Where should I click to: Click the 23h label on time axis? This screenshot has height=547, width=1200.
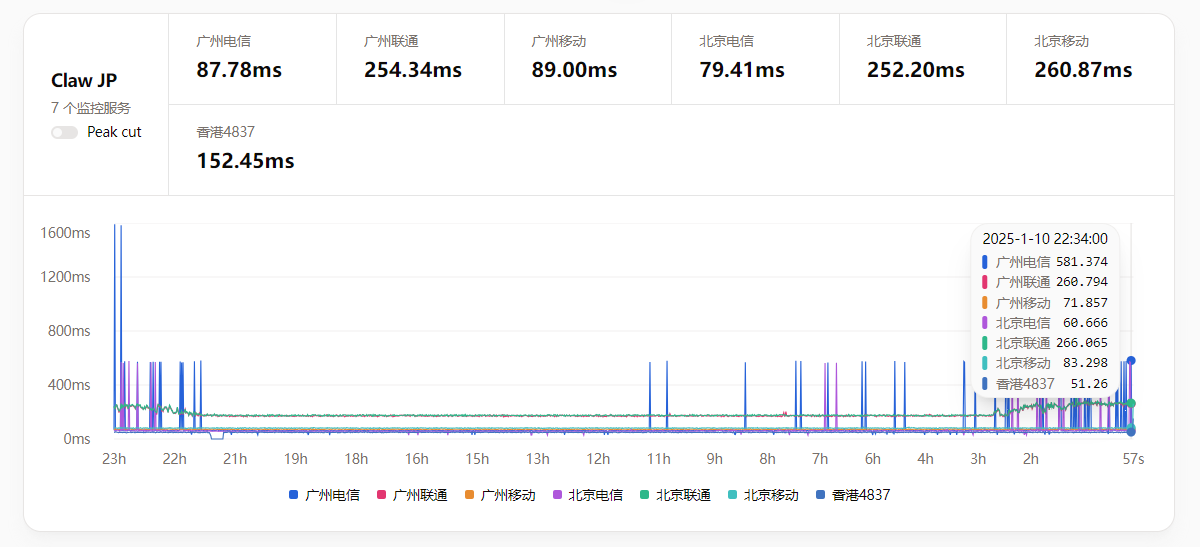[114, 459]
